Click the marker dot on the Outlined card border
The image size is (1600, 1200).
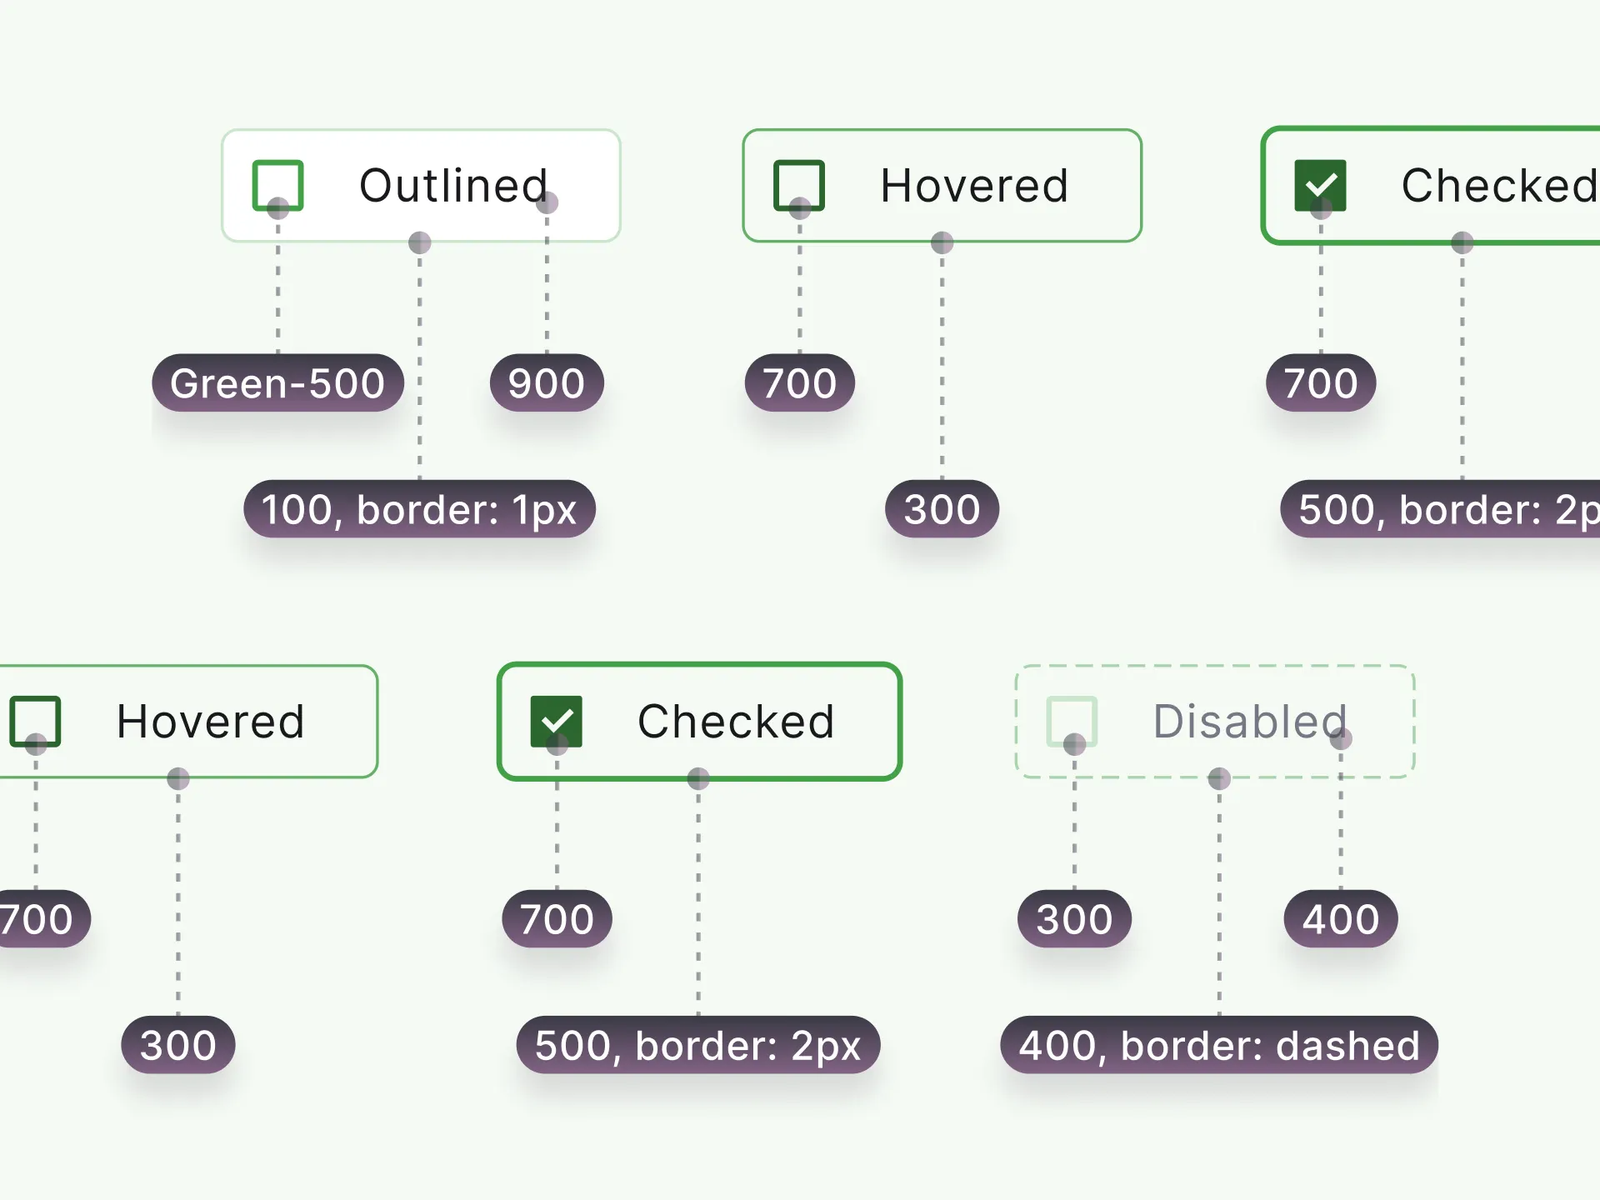pyautogui.click(x=420, y=242)
